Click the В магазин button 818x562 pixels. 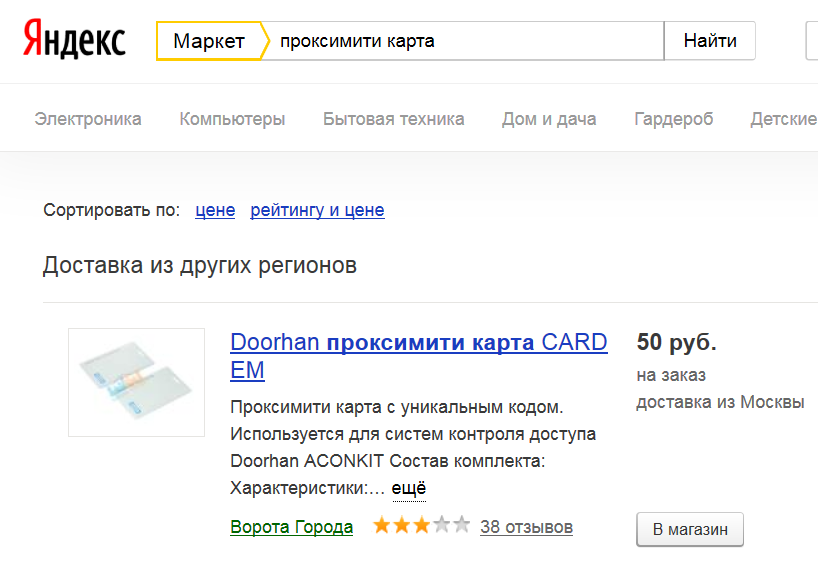tap(690, 529)
